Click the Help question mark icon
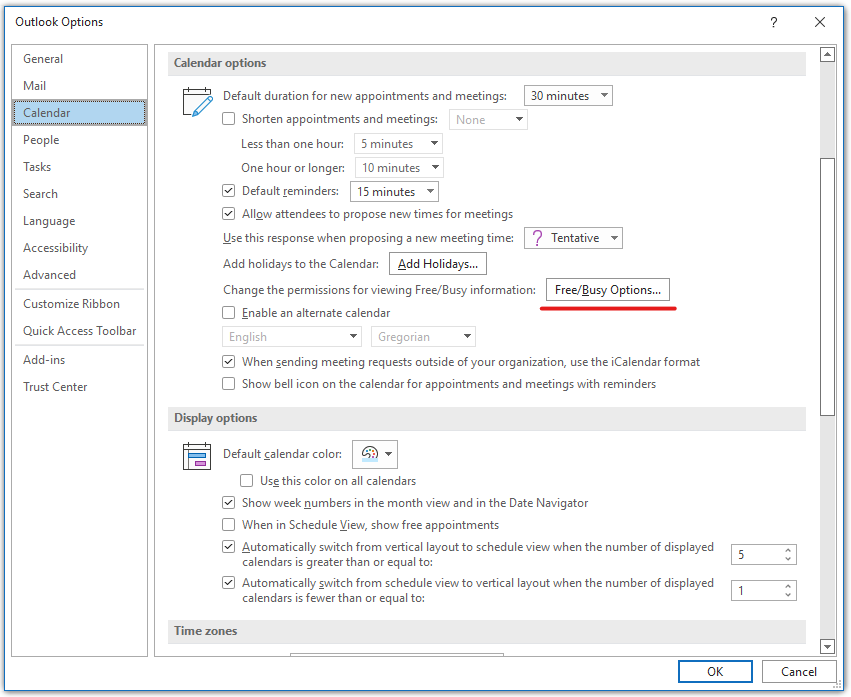This screenshot has width=851, height=697. [774, 22]
